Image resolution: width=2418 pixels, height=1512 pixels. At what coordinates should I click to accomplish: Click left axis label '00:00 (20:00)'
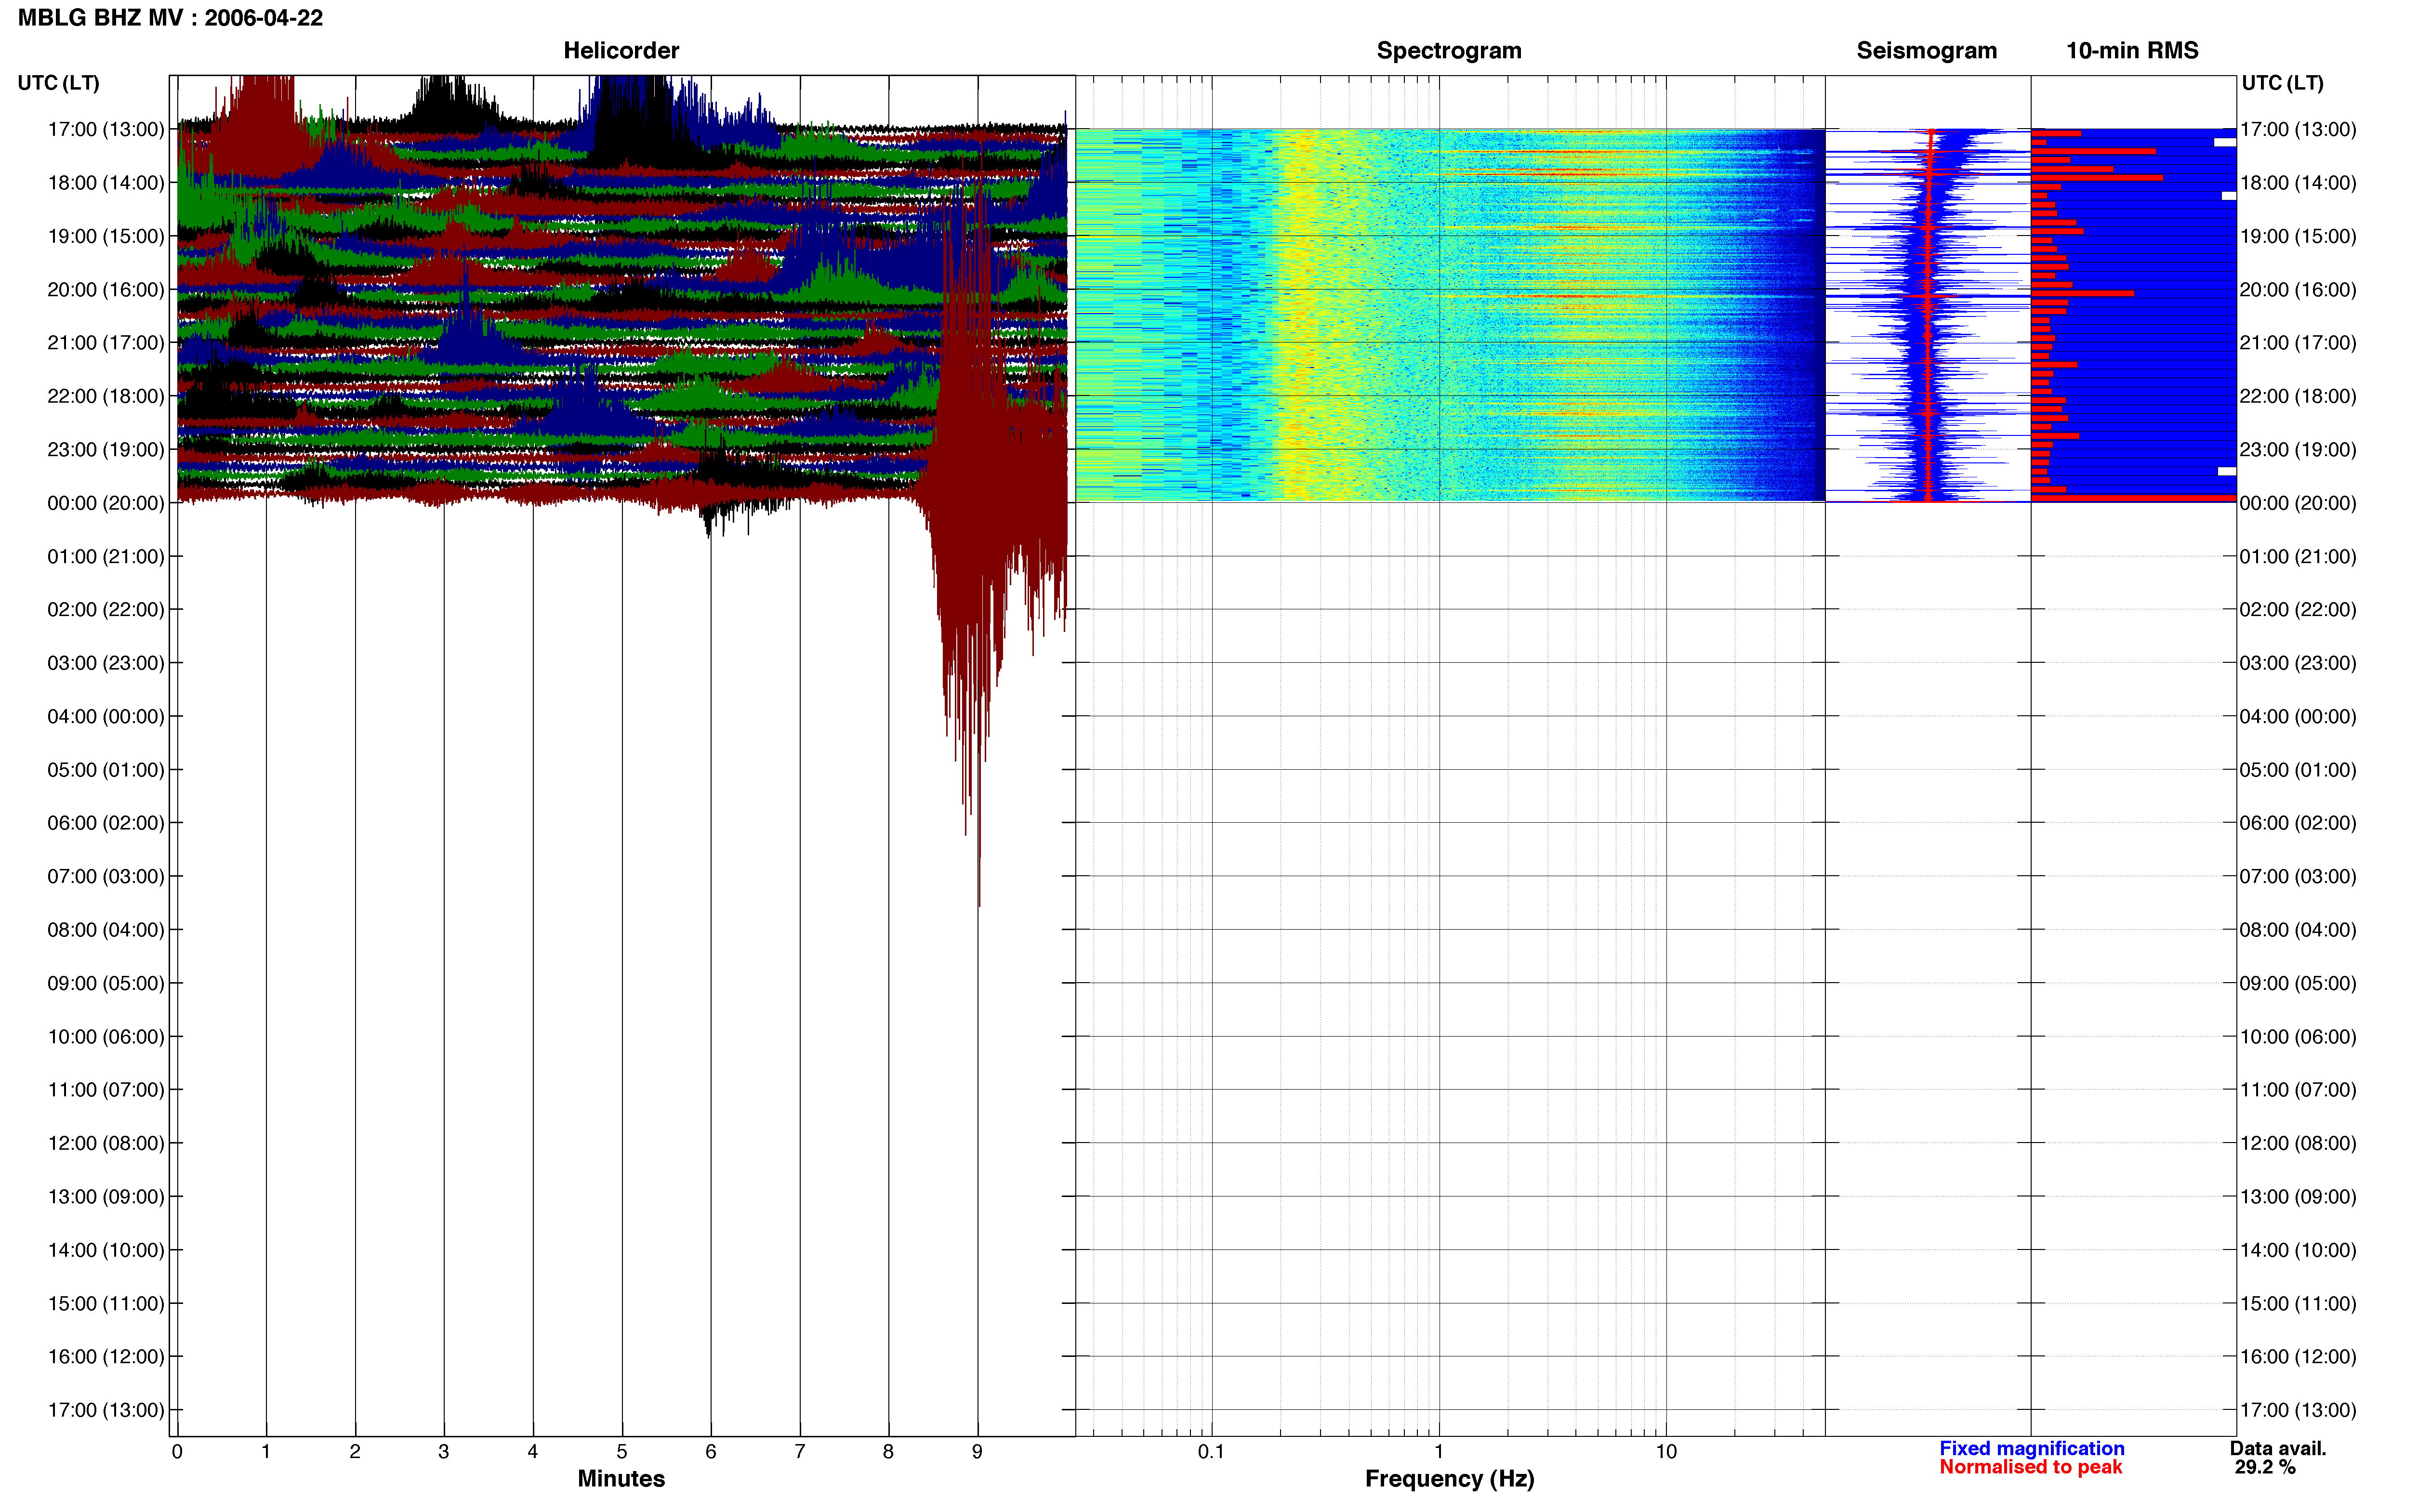pos(106,503)
